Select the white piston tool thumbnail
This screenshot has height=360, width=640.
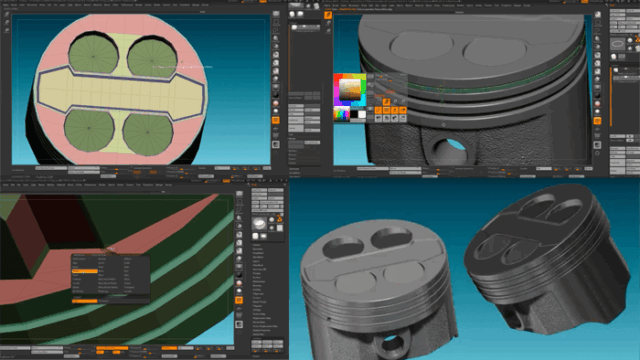[259, 223]
